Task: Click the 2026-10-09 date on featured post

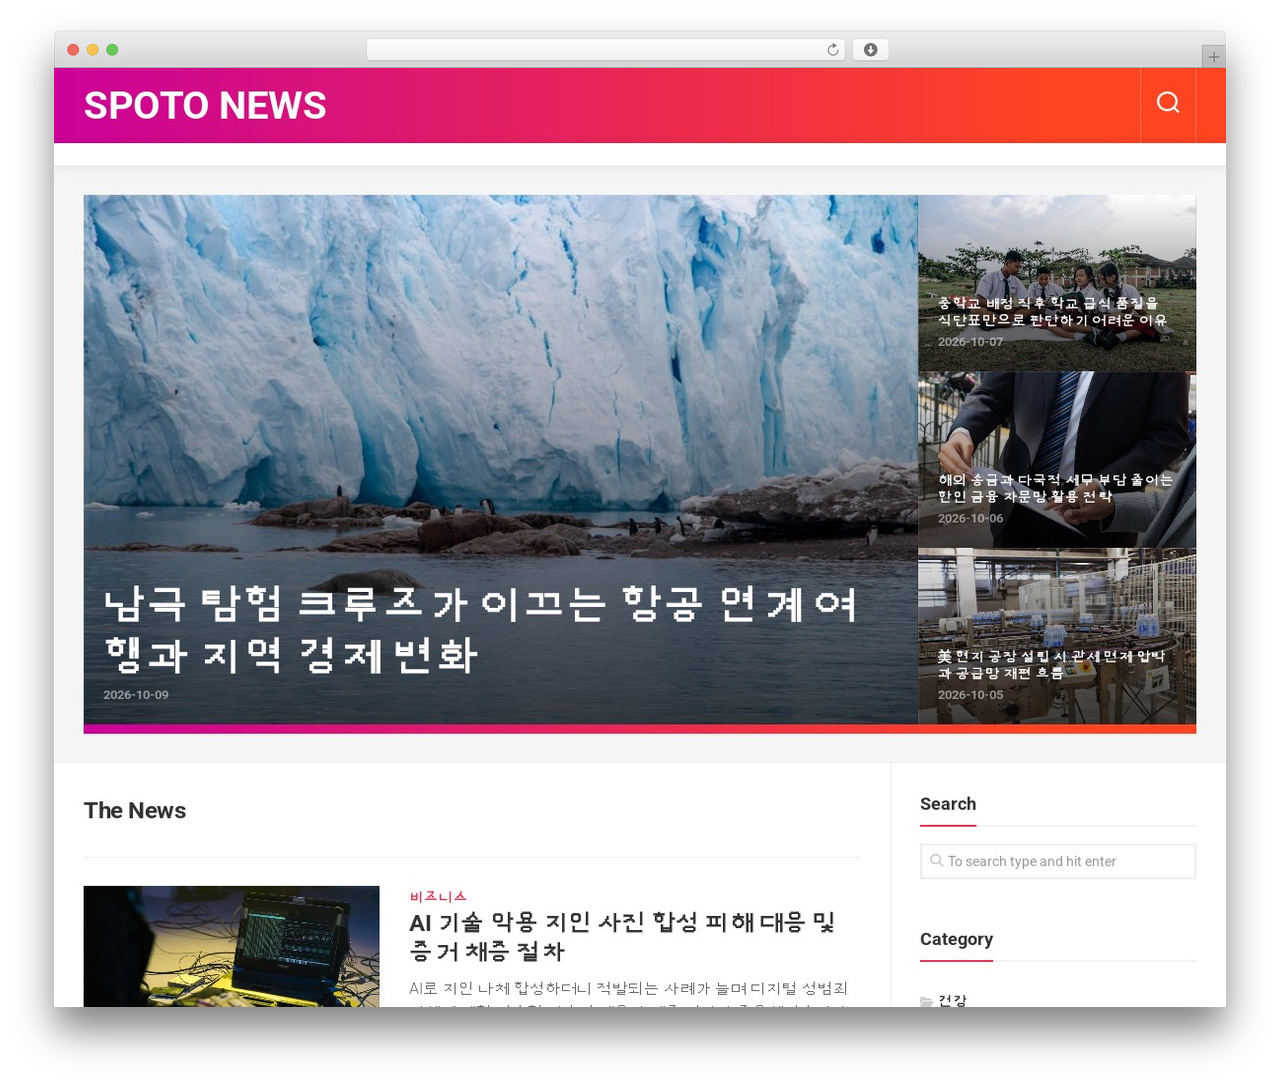Action: (x=136, y=694)
